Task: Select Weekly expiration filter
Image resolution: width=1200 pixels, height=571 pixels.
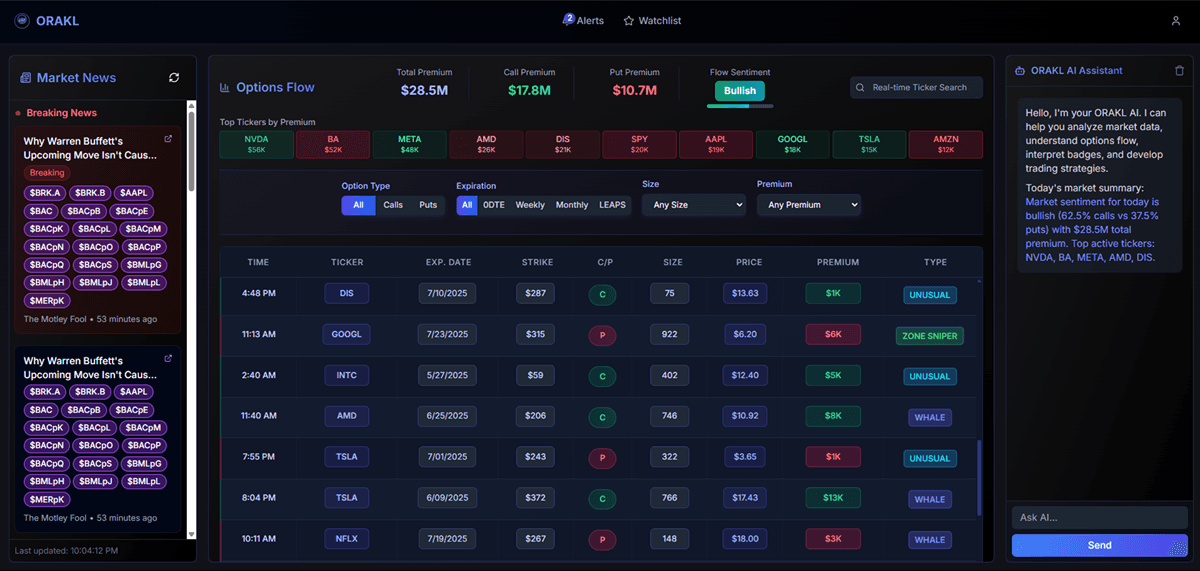Action: tap(530, 205)
